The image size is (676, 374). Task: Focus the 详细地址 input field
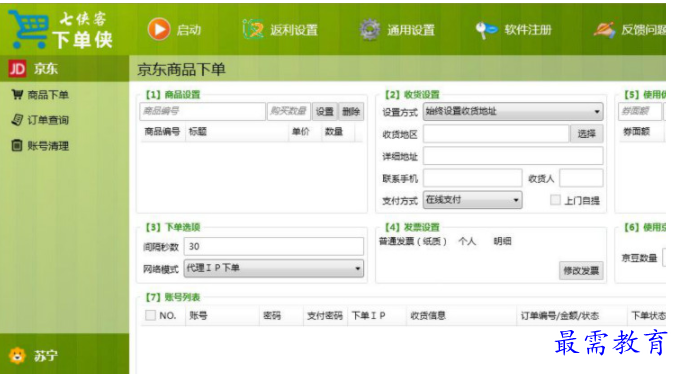tap(513, 156)
